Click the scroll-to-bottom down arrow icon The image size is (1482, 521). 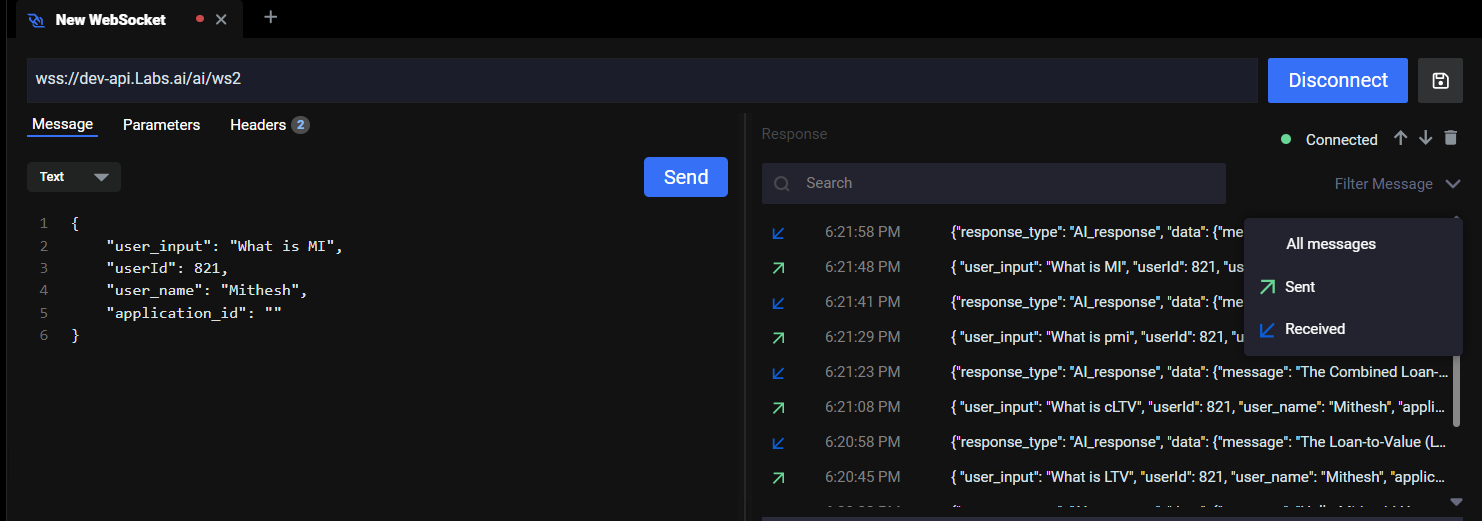tap(1426, 138)
